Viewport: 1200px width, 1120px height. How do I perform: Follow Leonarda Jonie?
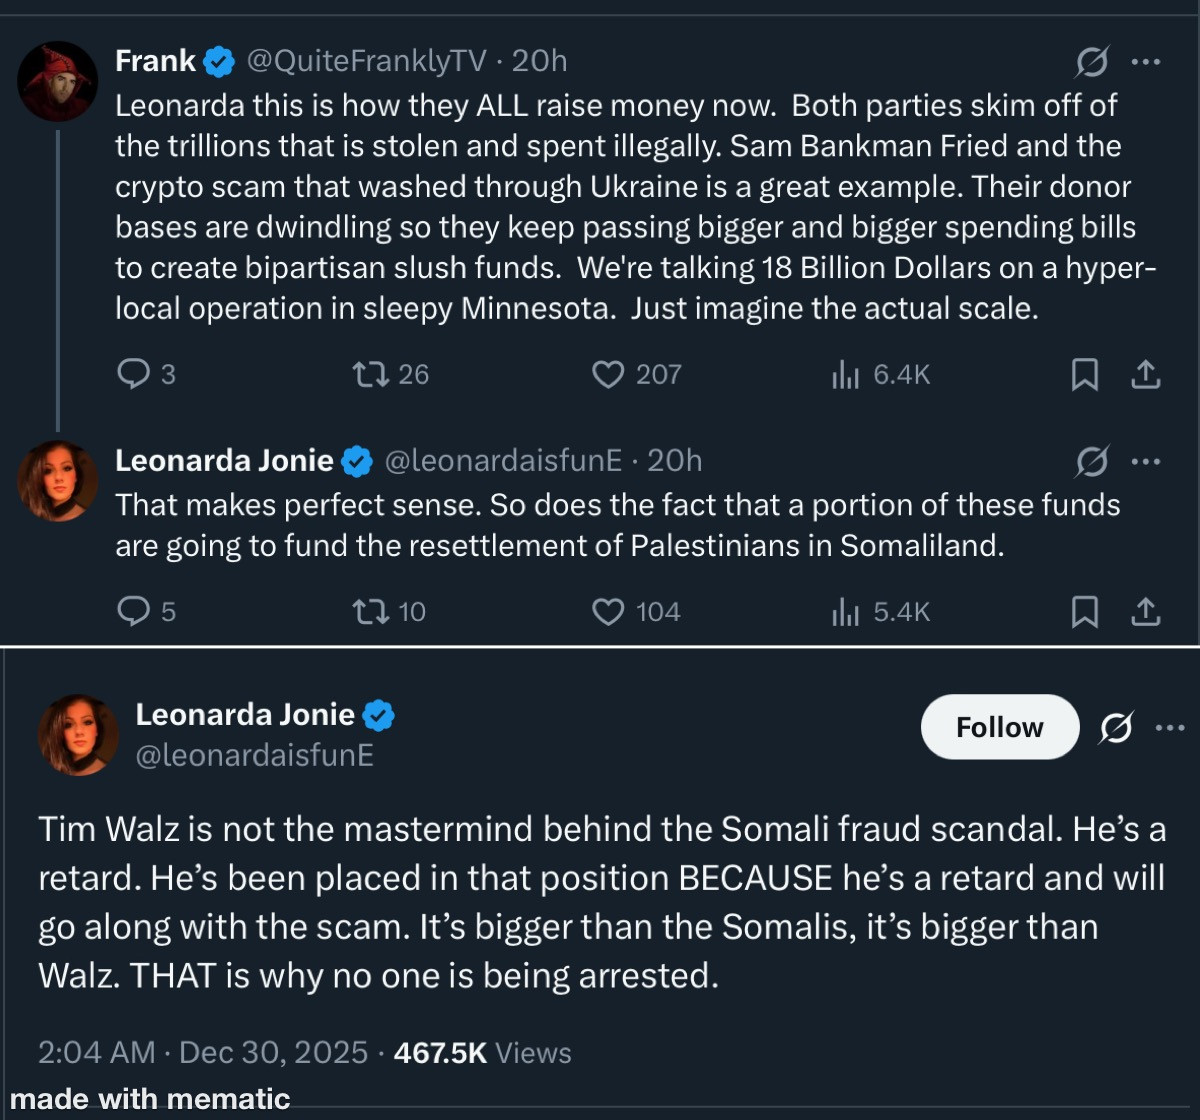click(999, 727)
